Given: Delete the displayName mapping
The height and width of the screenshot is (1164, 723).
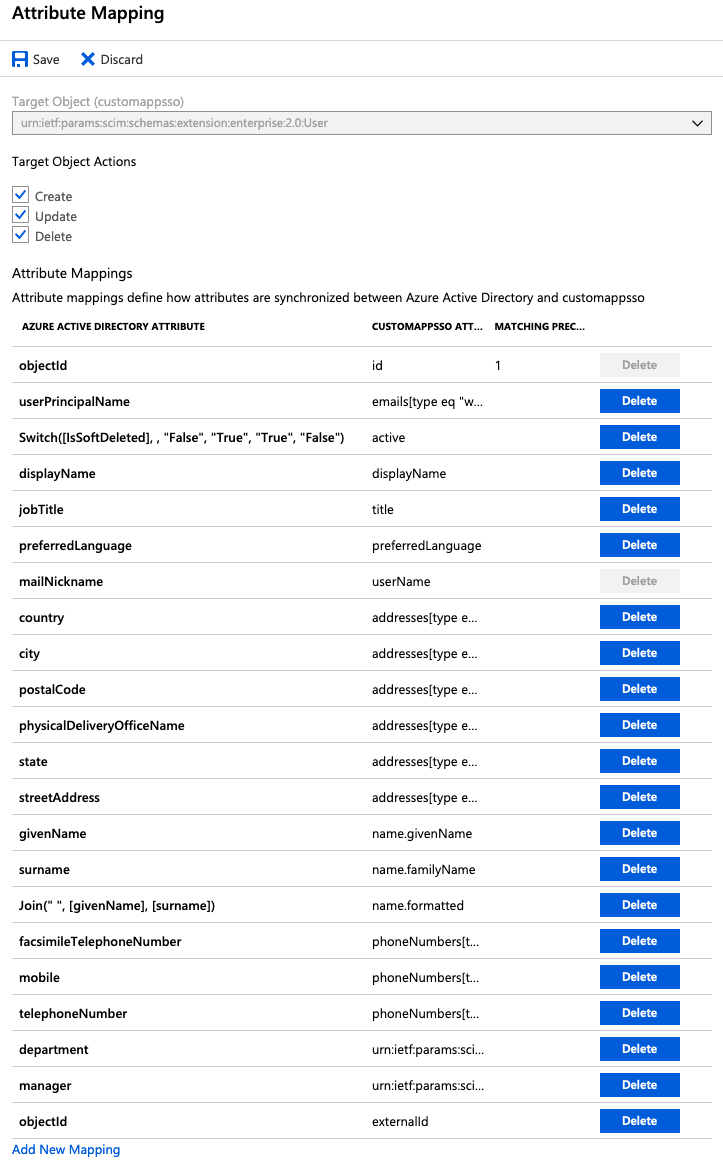Looking at the screenshot, I should pos(639,473).
